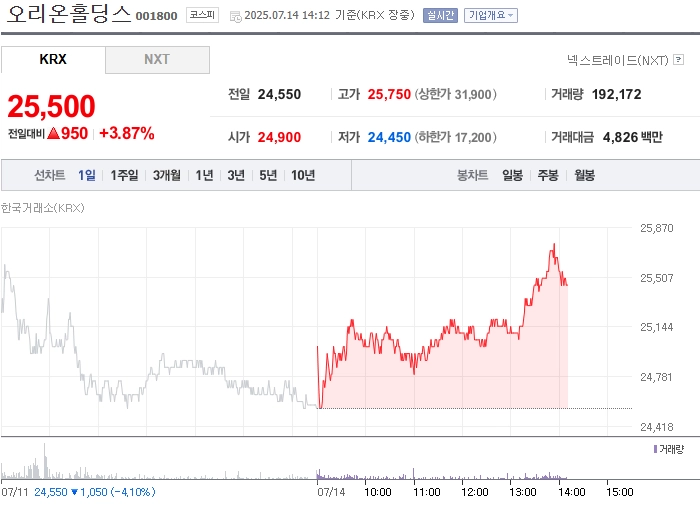Select the 1일 line chart period

coord(87,175)
